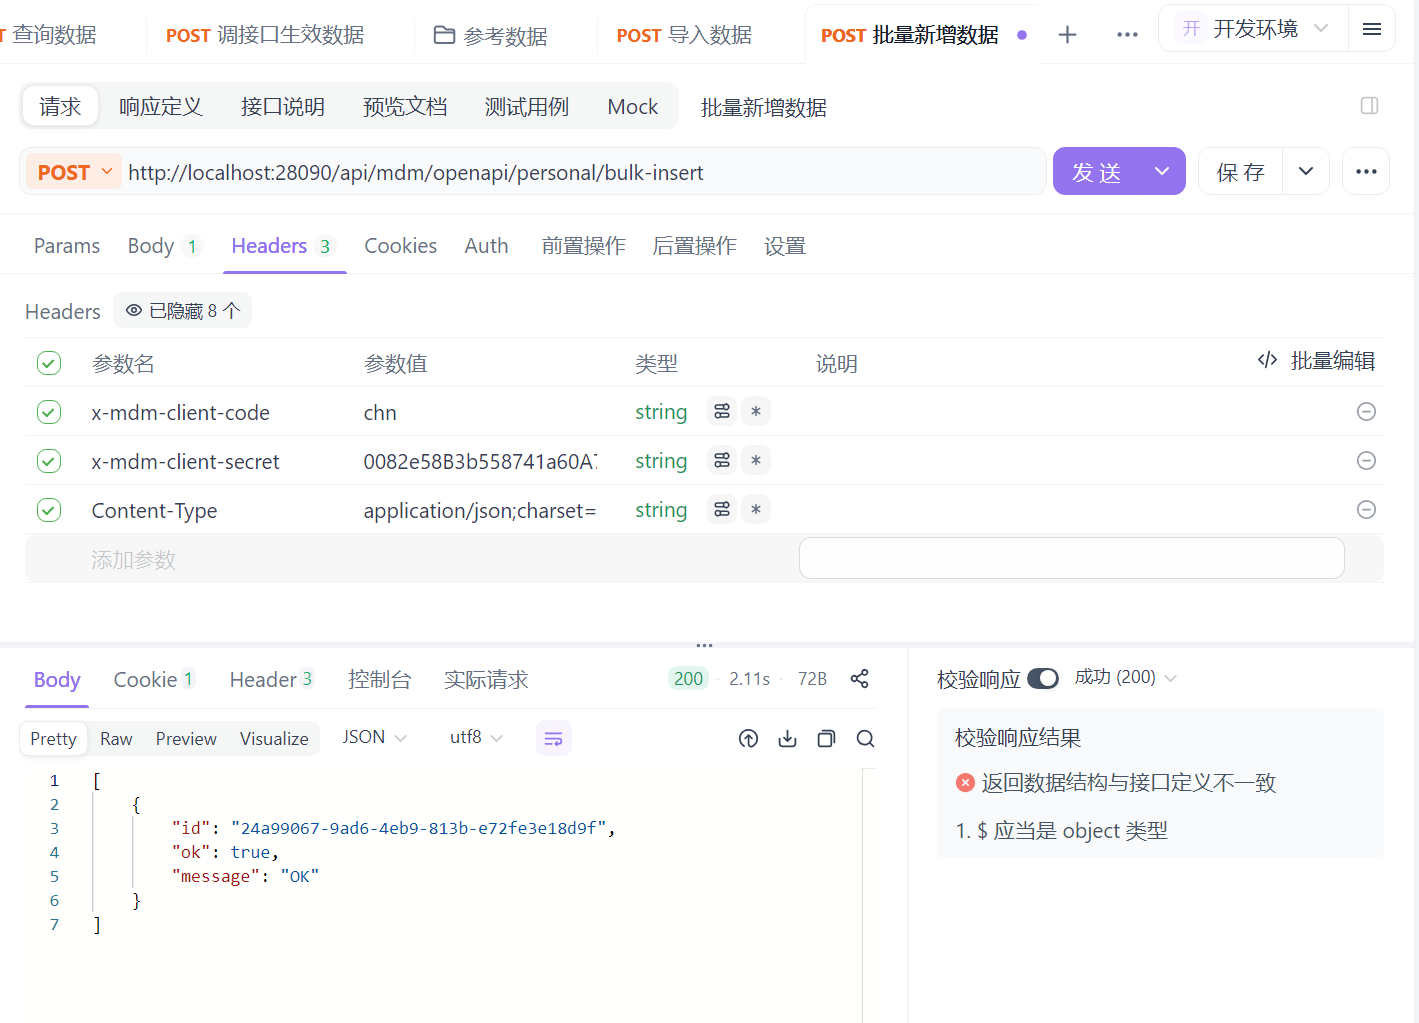Open new tab with plus icon
Viewport: 1419px width, 1023px height.
click(x=1067, y=35)
